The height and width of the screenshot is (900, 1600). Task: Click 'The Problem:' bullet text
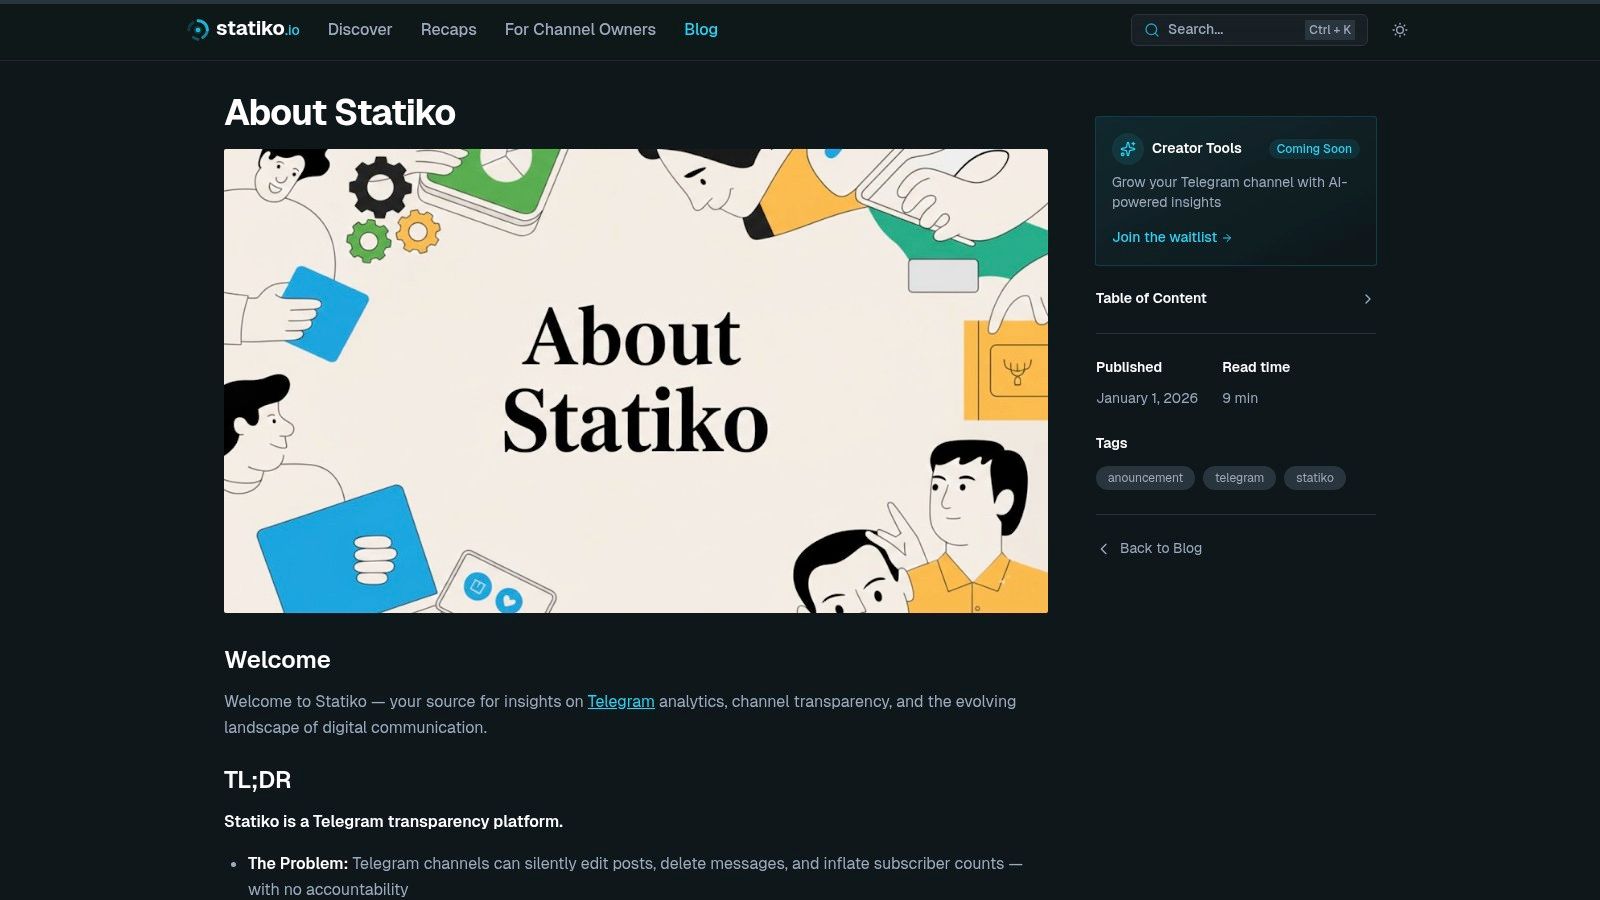(298, 863)
